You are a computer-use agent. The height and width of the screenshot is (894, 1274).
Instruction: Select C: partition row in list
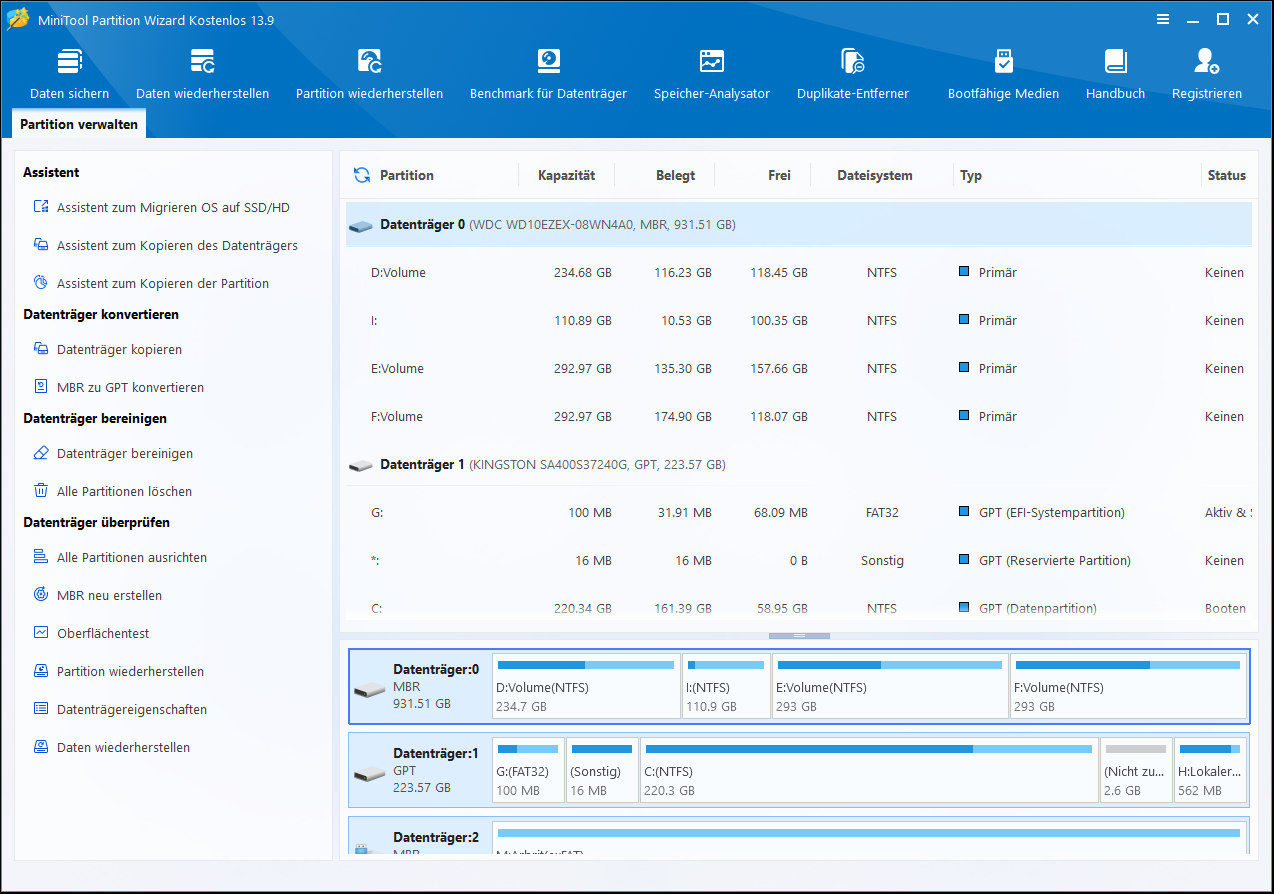click(x=798, y=607)
